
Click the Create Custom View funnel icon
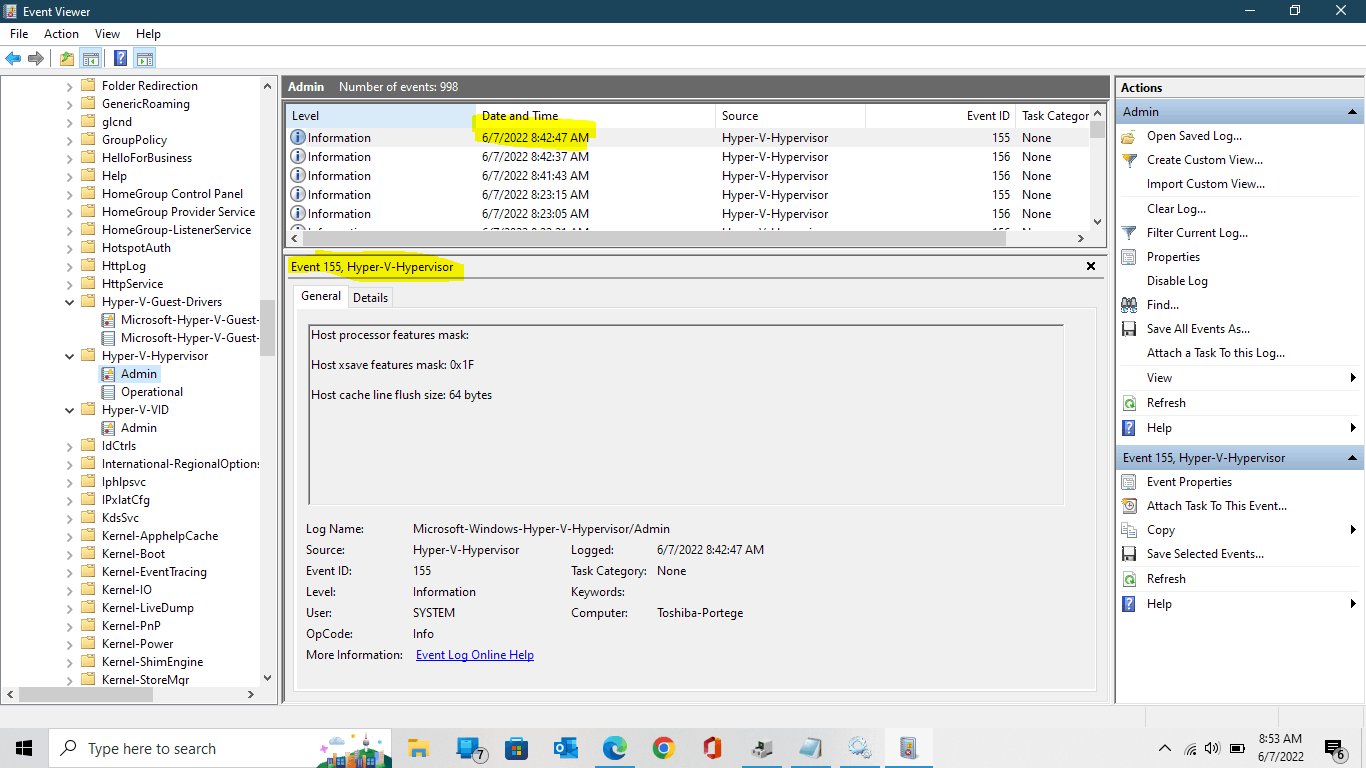1129,160
